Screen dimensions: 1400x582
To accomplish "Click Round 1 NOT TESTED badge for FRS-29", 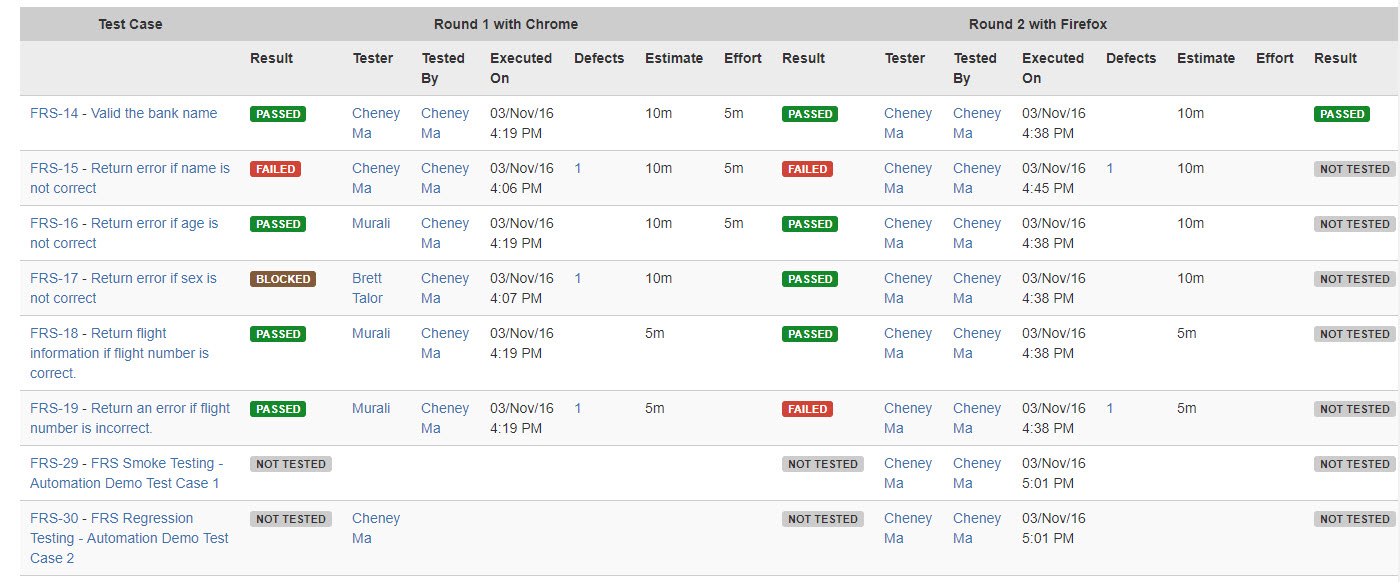I will tap(290, 464).
